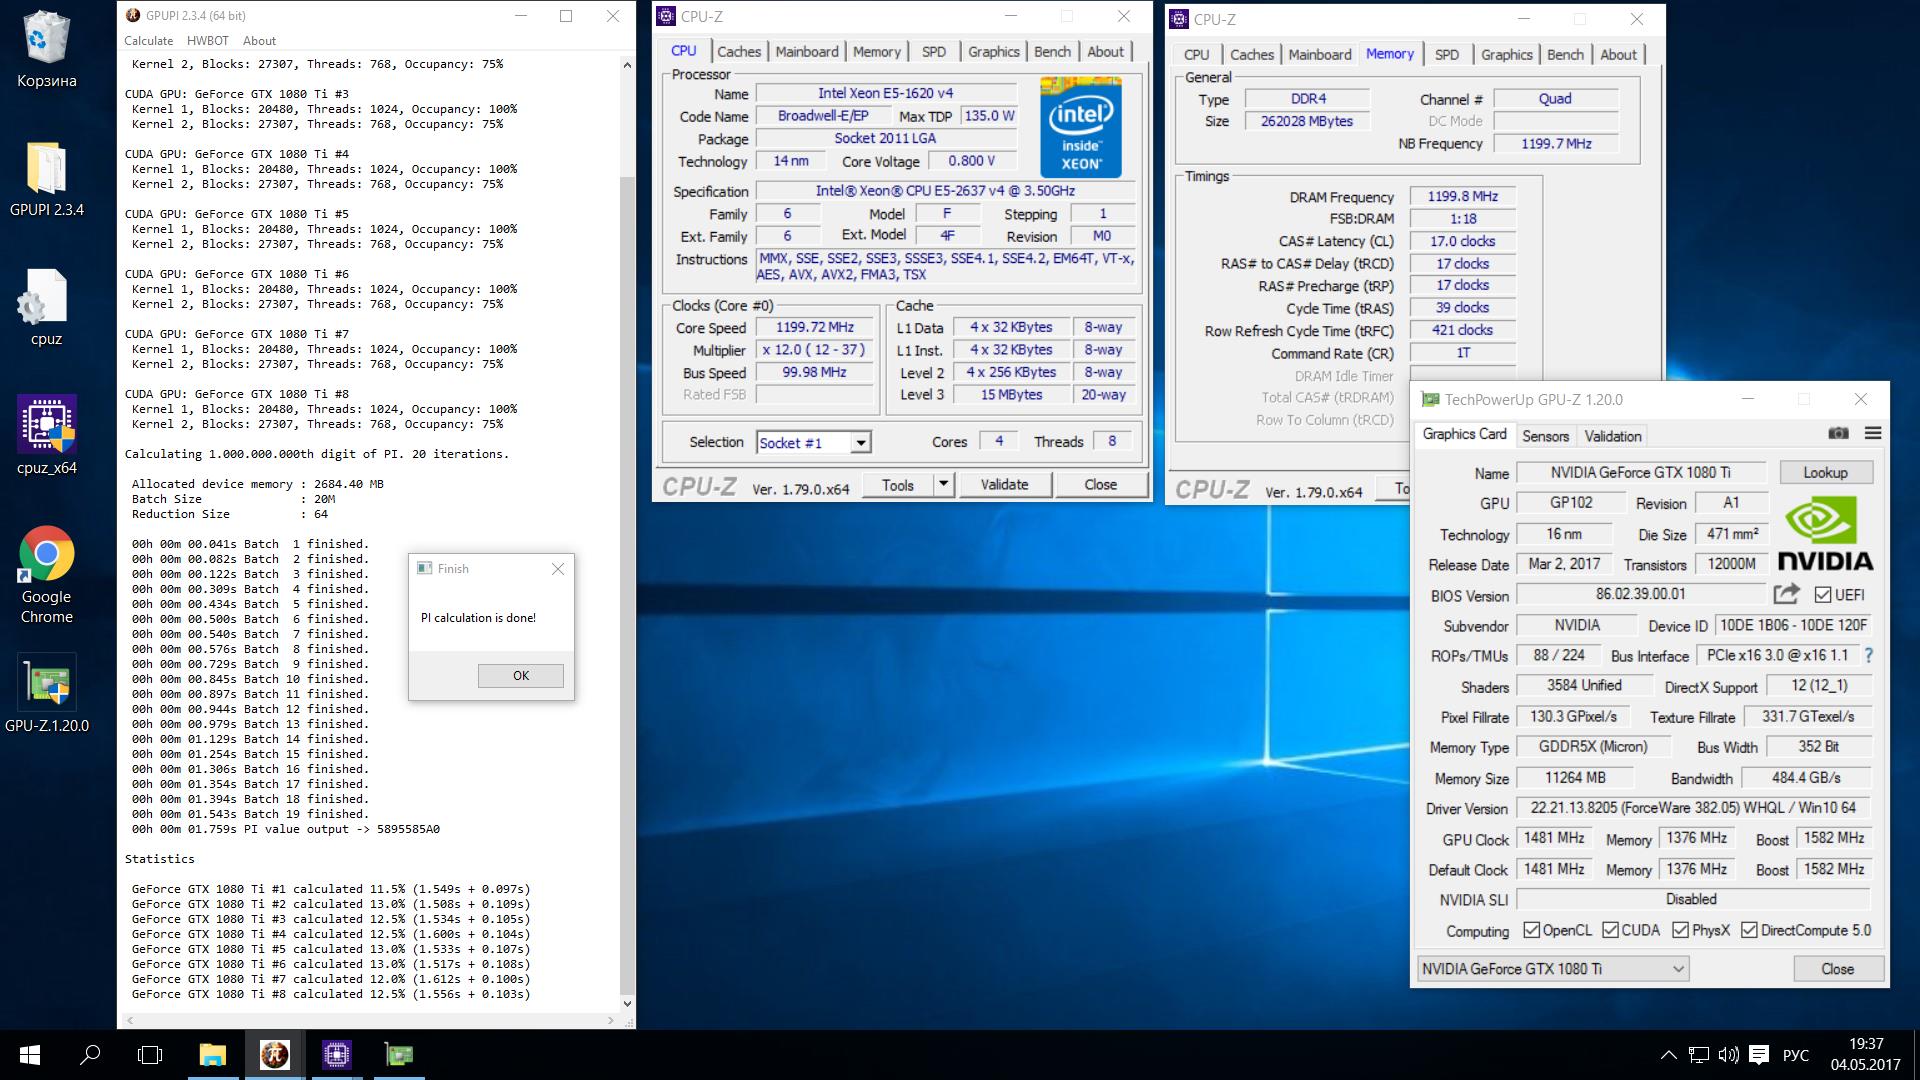Image resolution: width=1920 pixels, height=1080 pixels.
Task: Open Bench tab in first CPU-Z window
Action: click(x=1052, y=52)
